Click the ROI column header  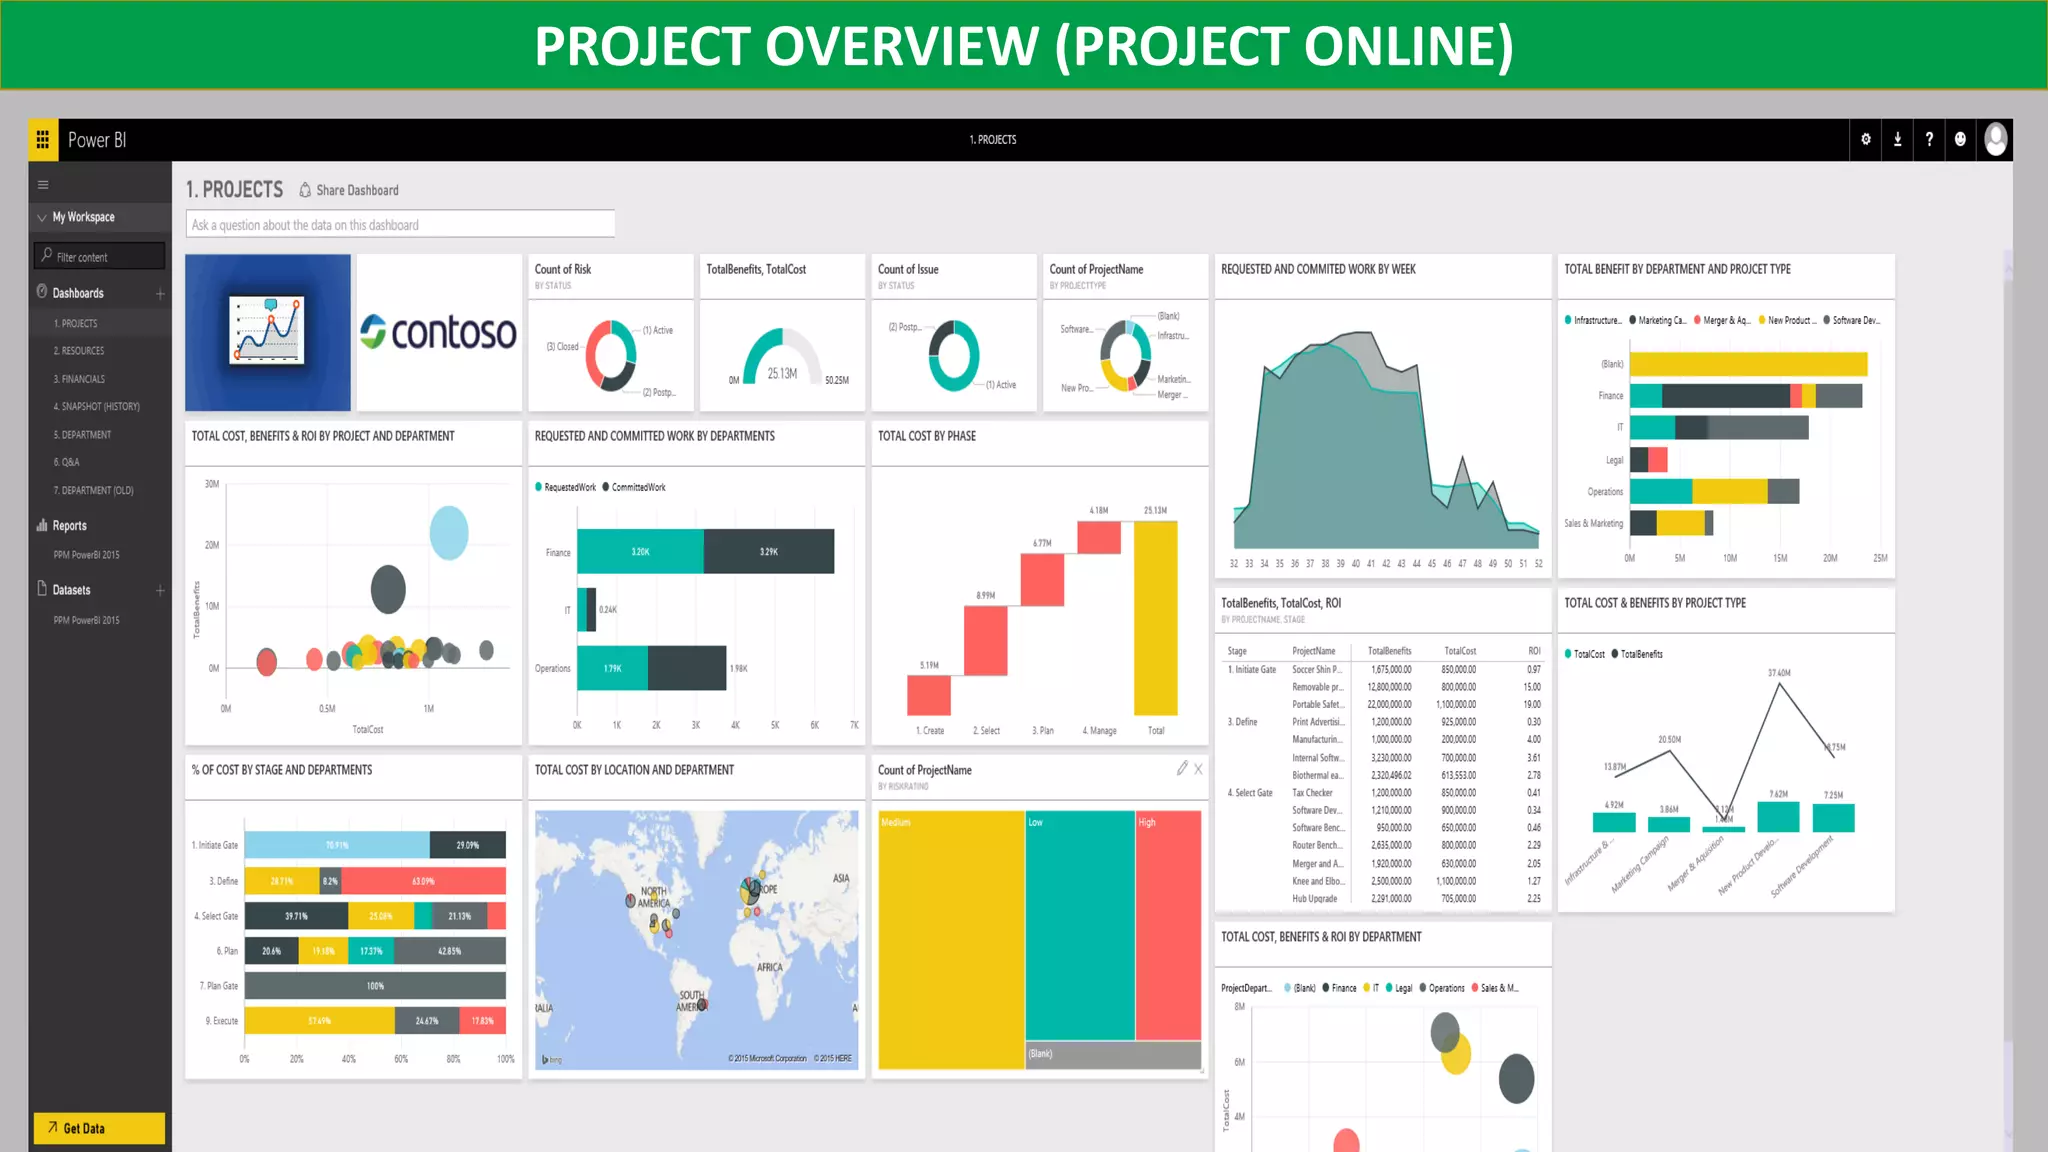(1534, 651)
